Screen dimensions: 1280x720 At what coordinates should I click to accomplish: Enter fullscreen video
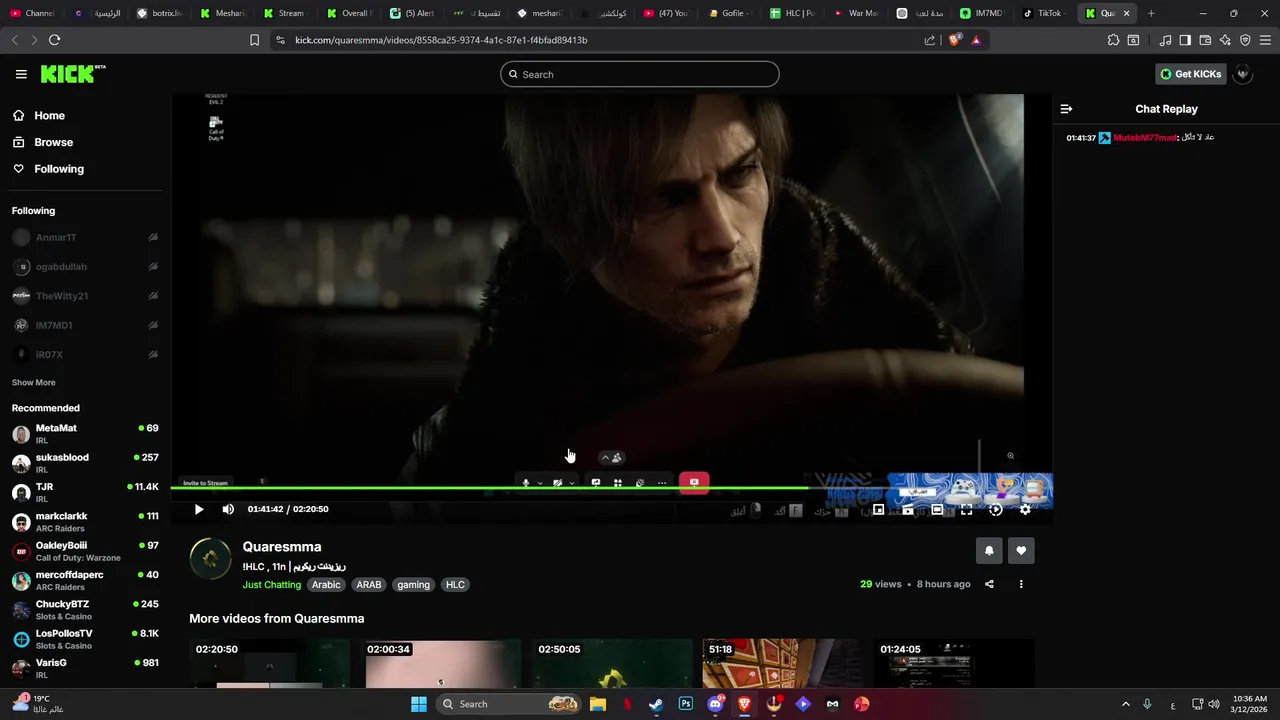(966, 510)
